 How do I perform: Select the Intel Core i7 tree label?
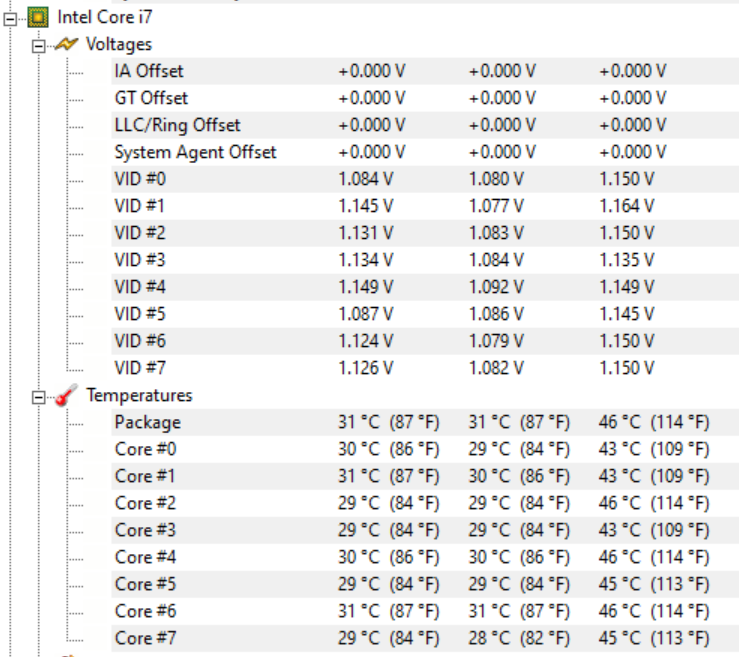click(x=105, y=17)
